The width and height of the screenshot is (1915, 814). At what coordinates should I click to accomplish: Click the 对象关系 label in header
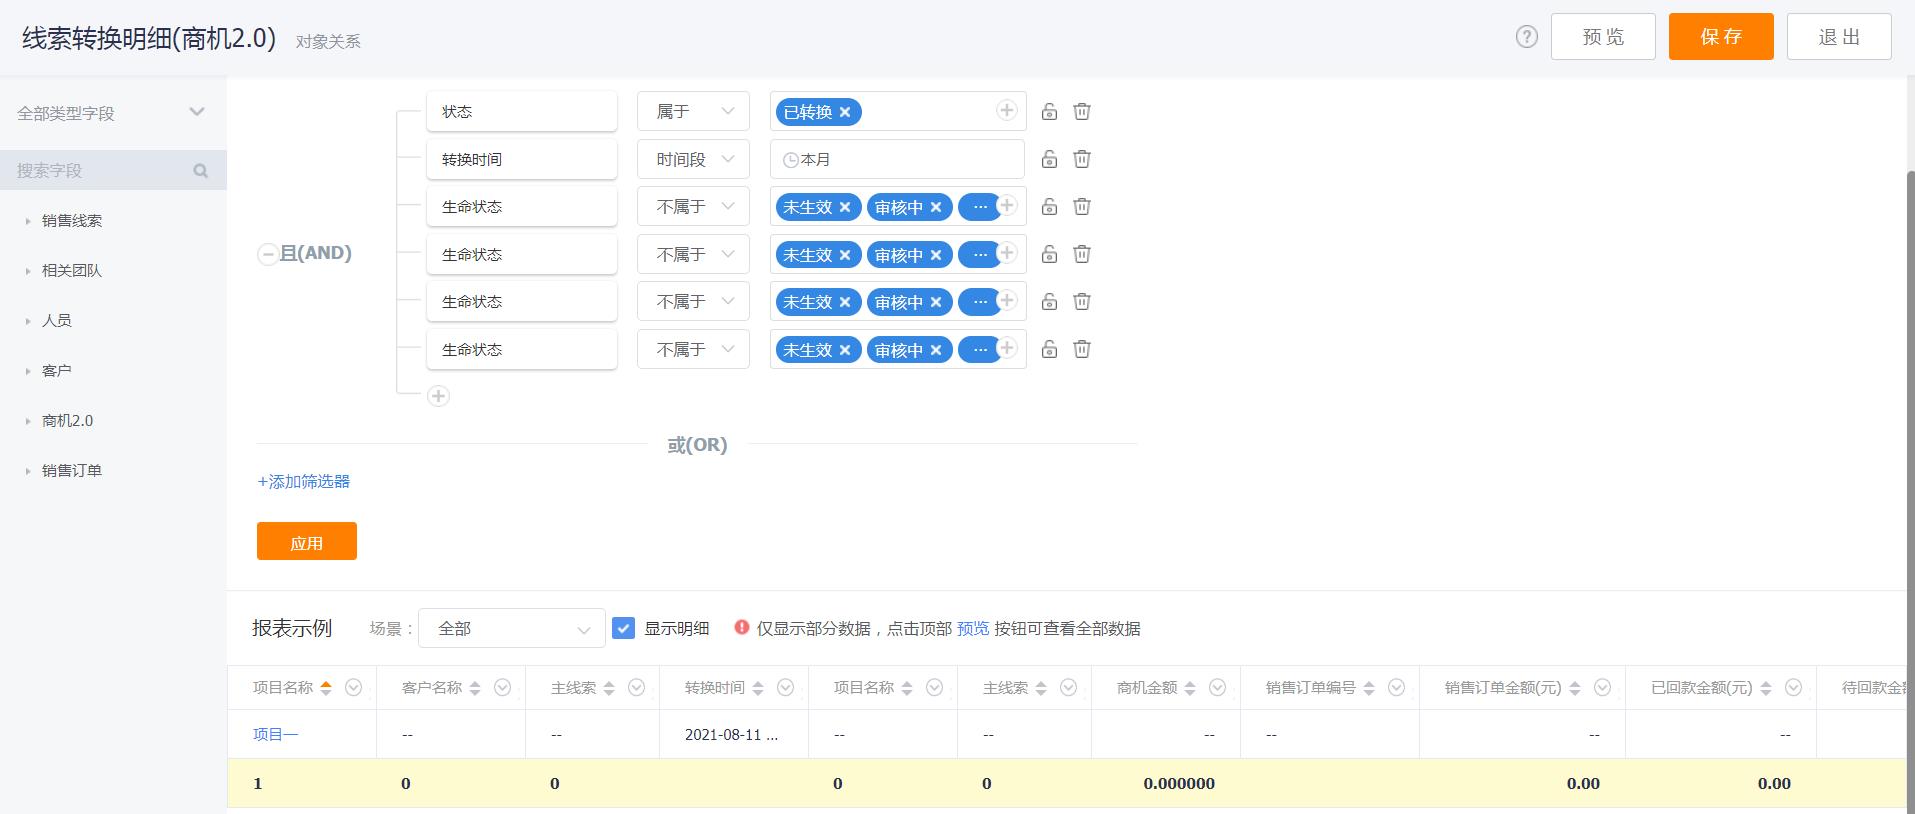[328, 41]
